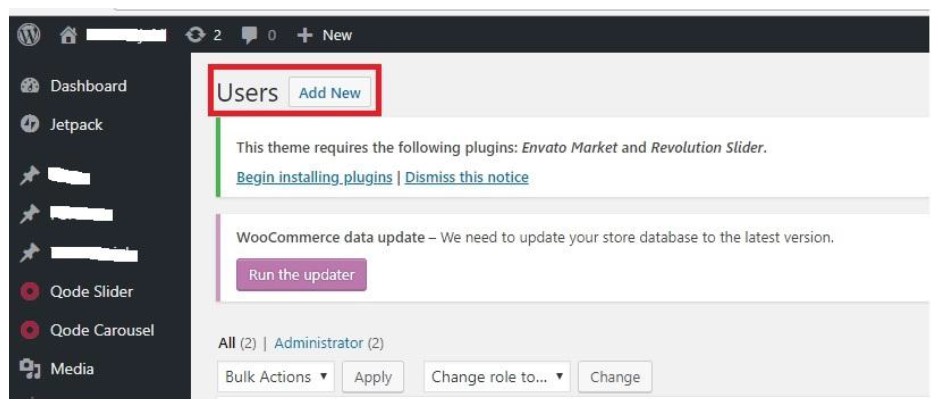Open the Media library icon
This screenshot has height=409, width=939.
coord(29,369)
